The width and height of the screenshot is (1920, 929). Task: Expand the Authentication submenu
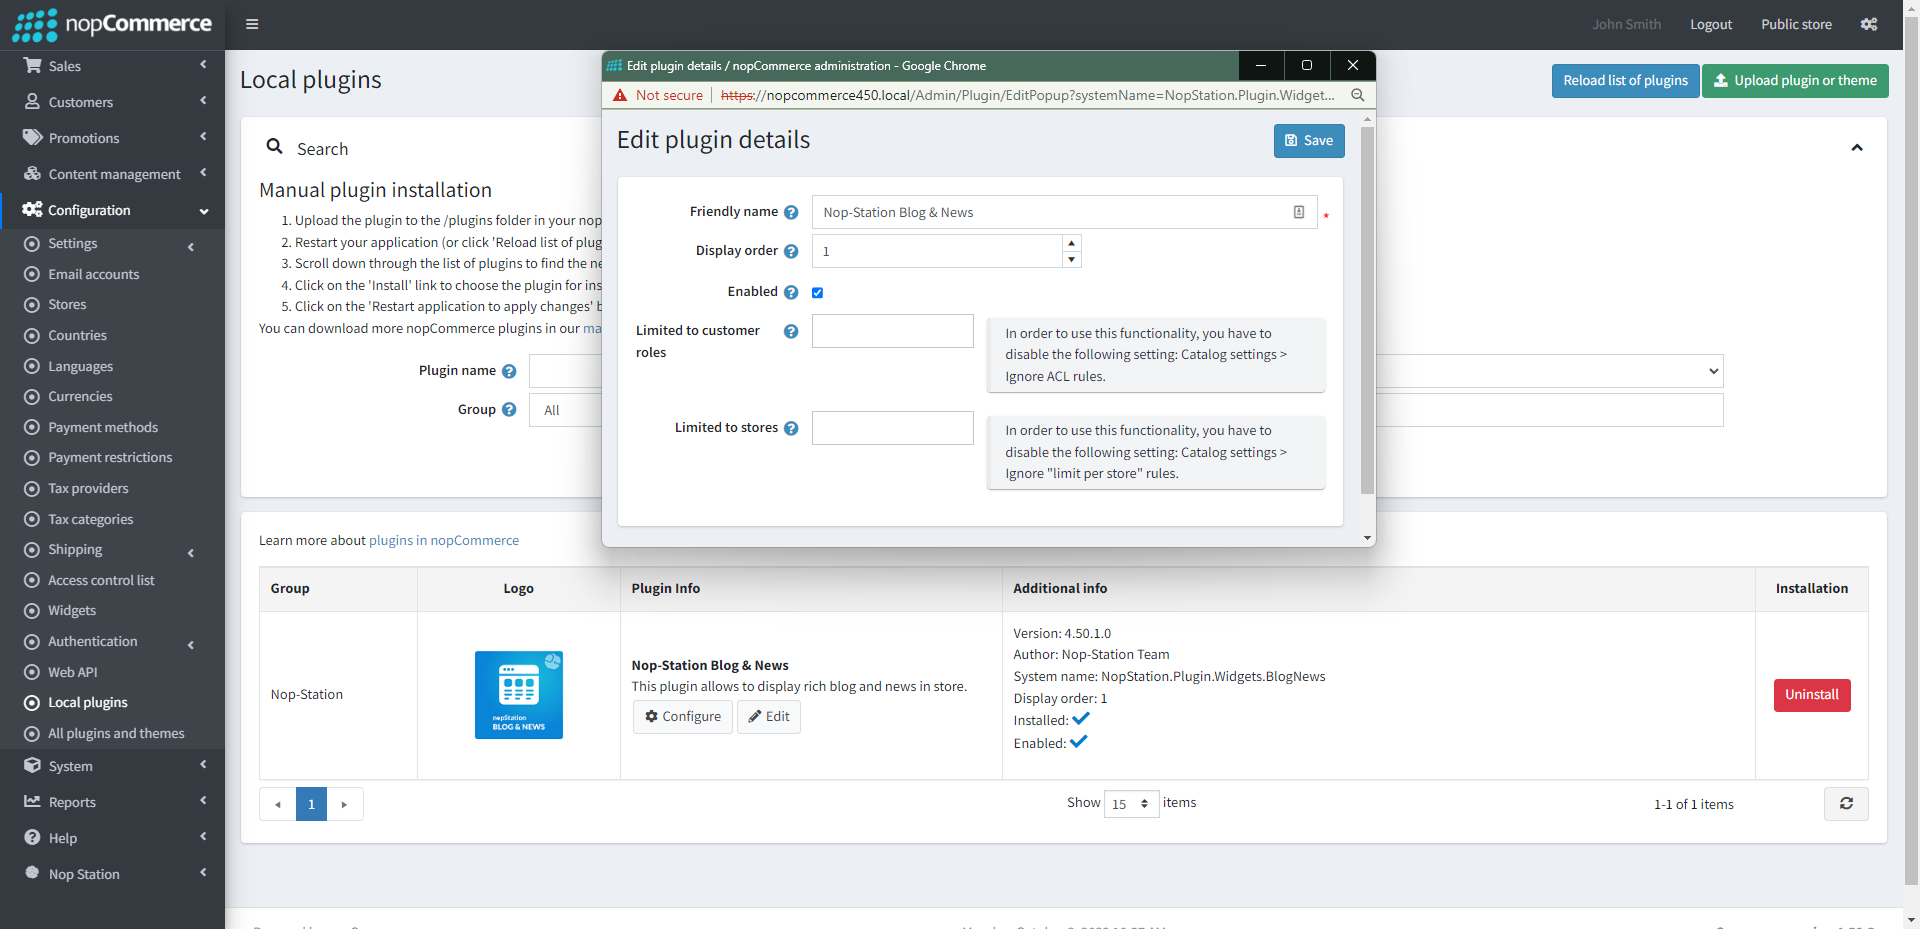pyautogui.click(x=112, y=642)
